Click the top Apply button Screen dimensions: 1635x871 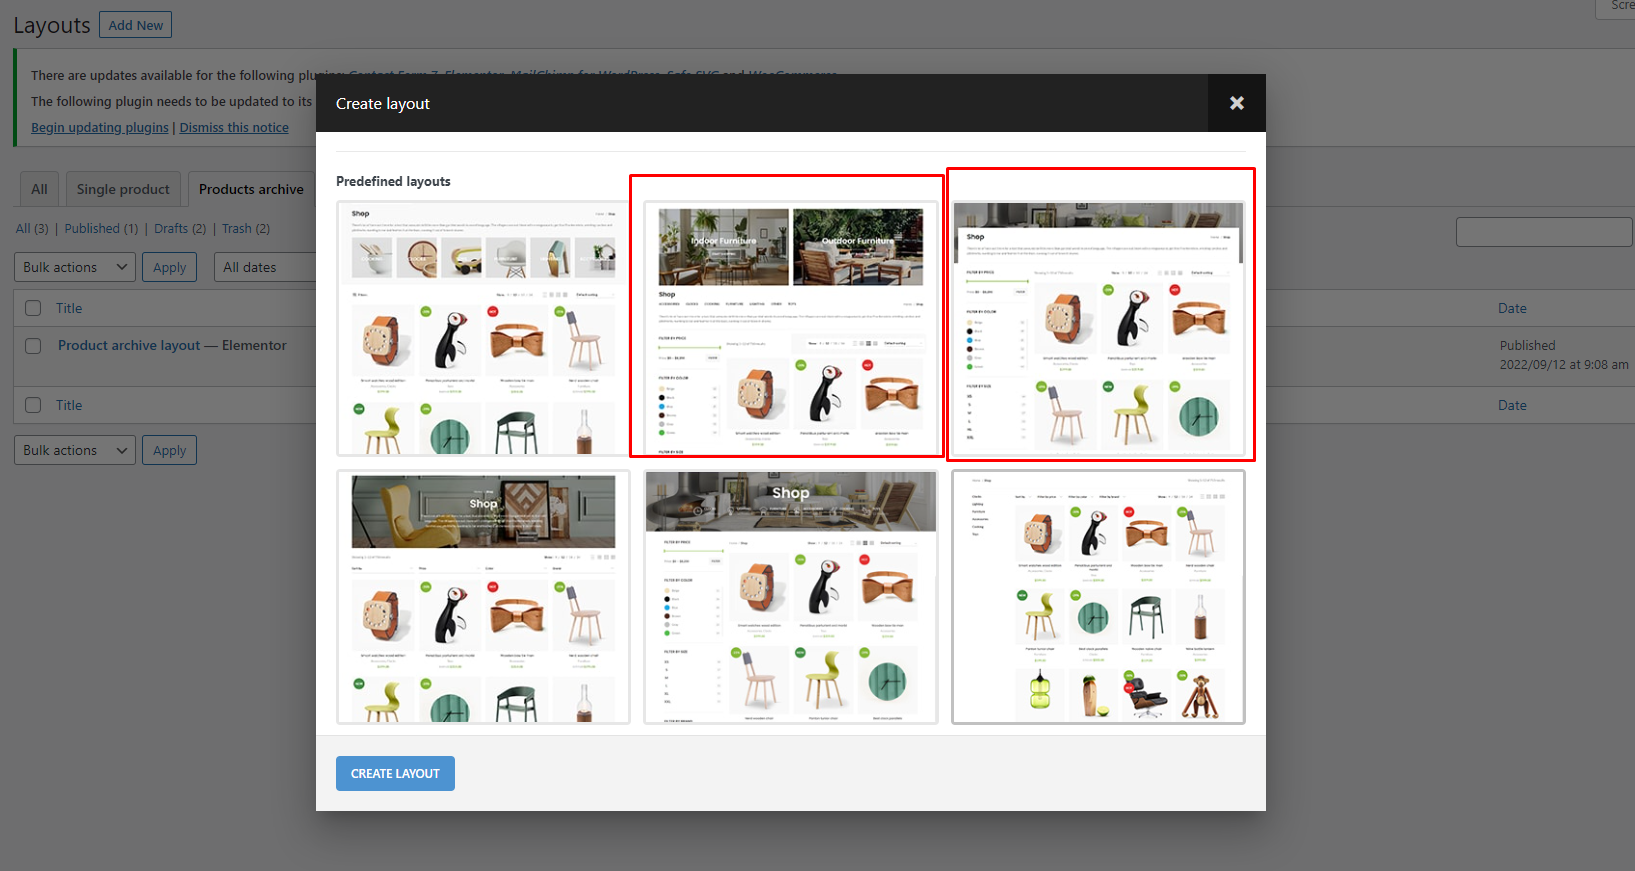169,267
